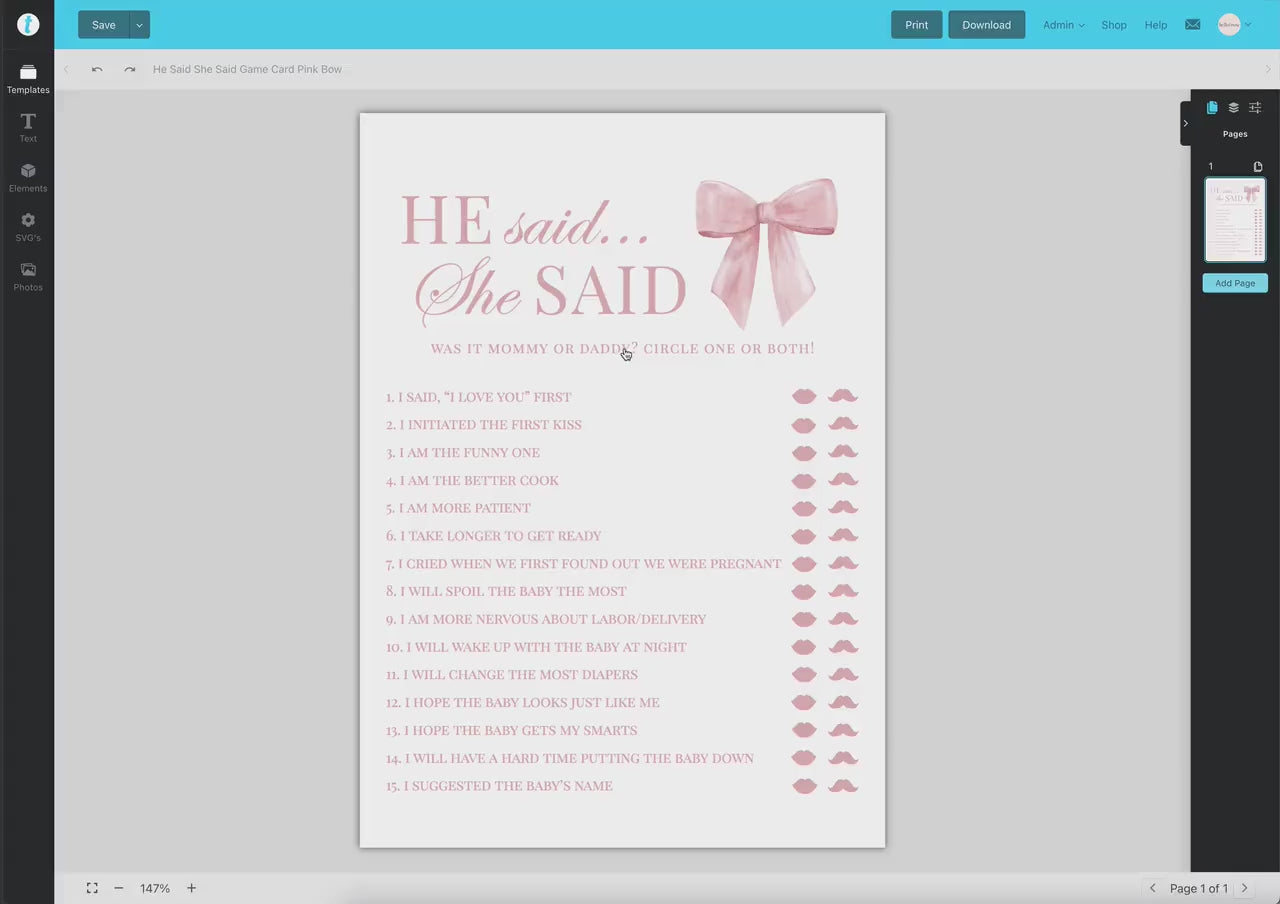Click the Redo arrow icon
The height and width of the screenshot is (904, 1280).
130,69
